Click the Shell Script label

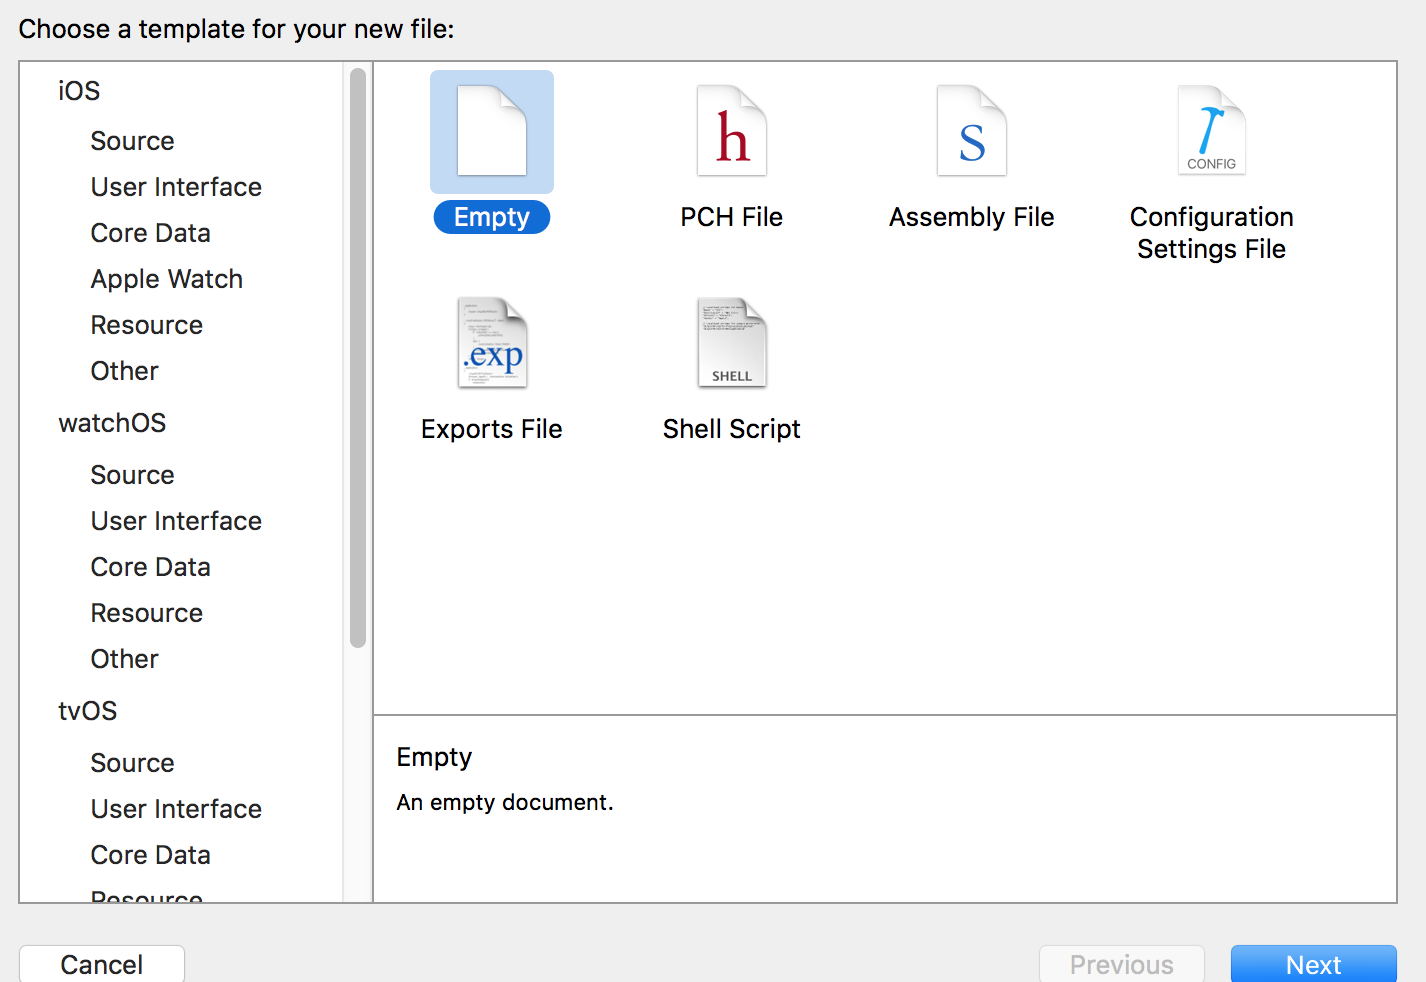click(x=732, y=429)
